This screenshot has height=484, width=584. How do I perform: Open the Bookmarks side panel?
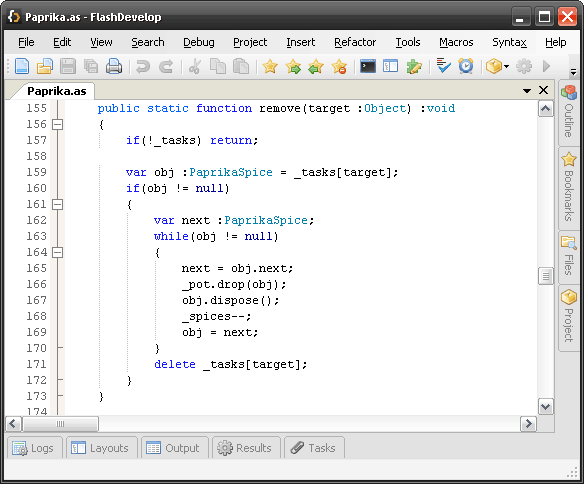[x=569, y=188]
